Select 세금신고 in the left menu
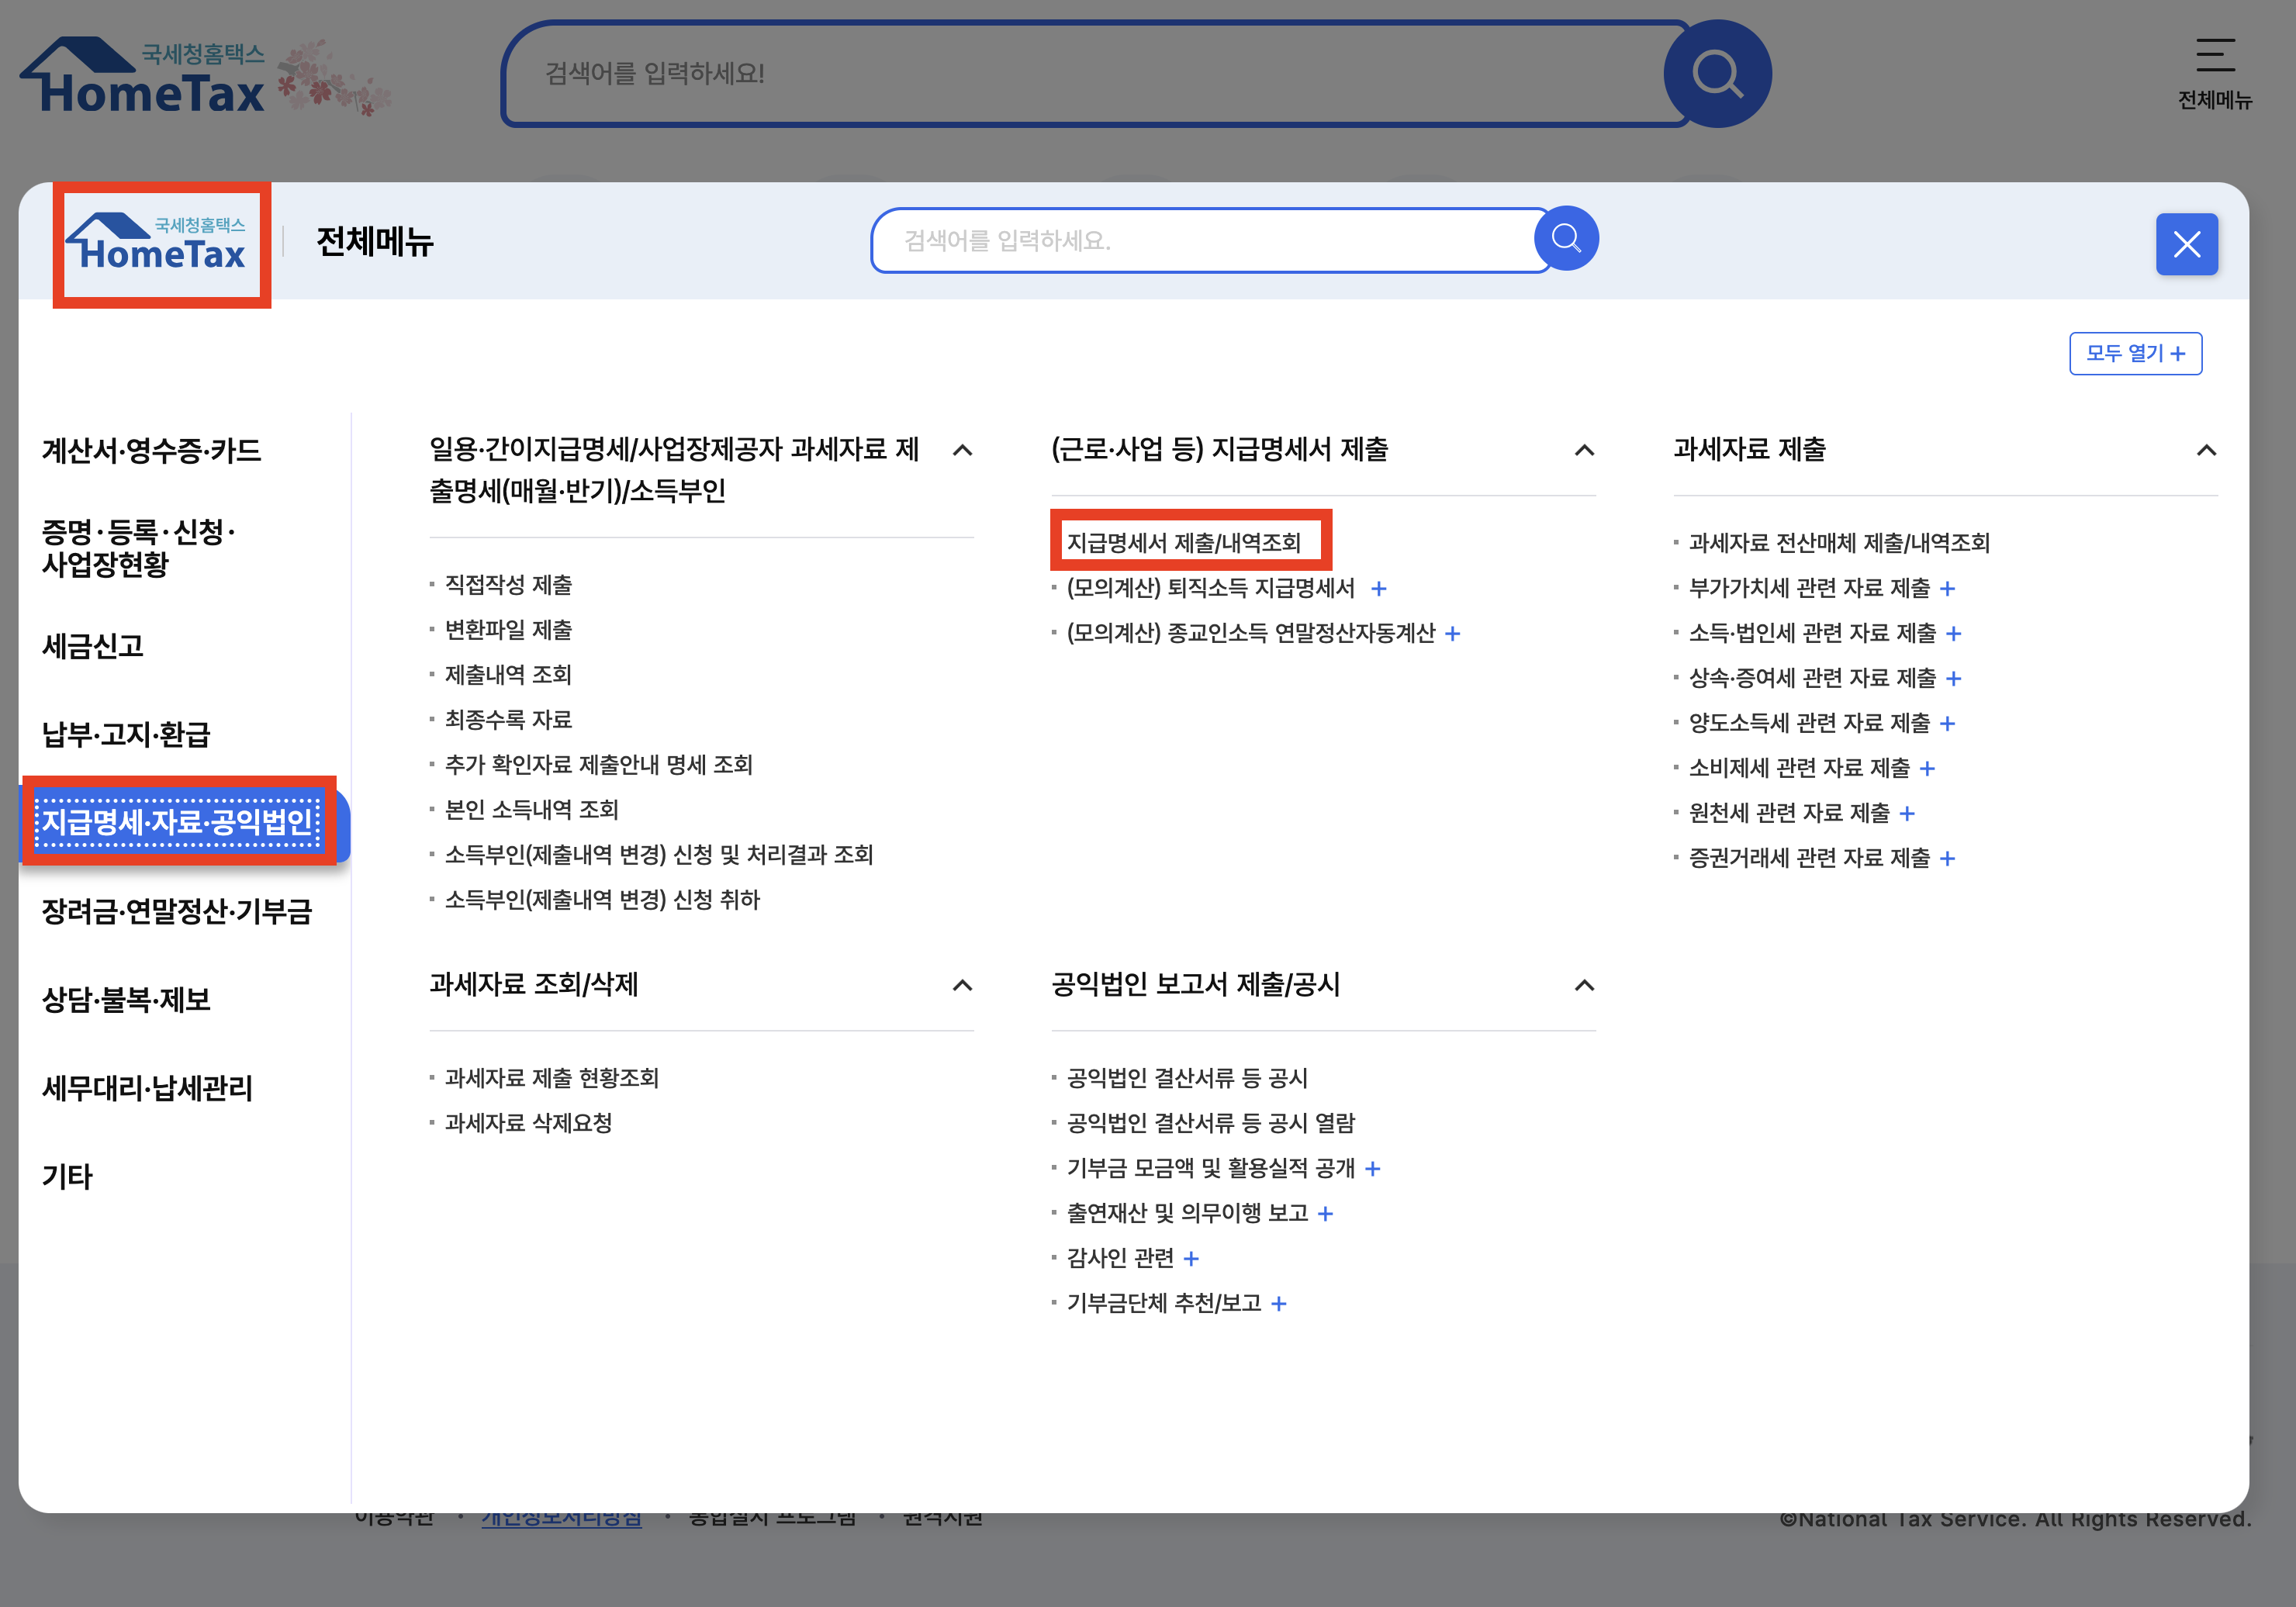Screen dimensions: 2296x1607 [x=93, y=646]
